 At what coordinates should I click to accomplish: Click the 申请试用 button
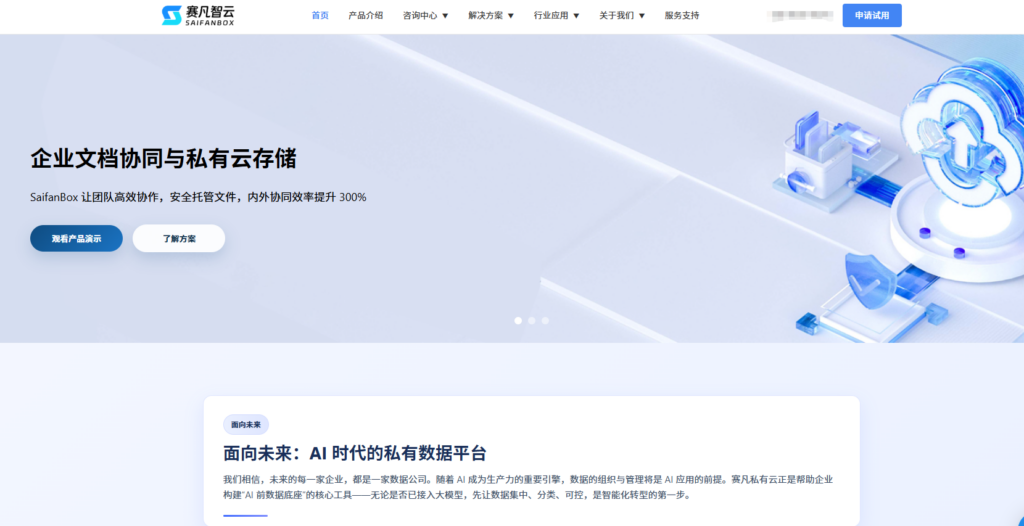click(872, 16)
